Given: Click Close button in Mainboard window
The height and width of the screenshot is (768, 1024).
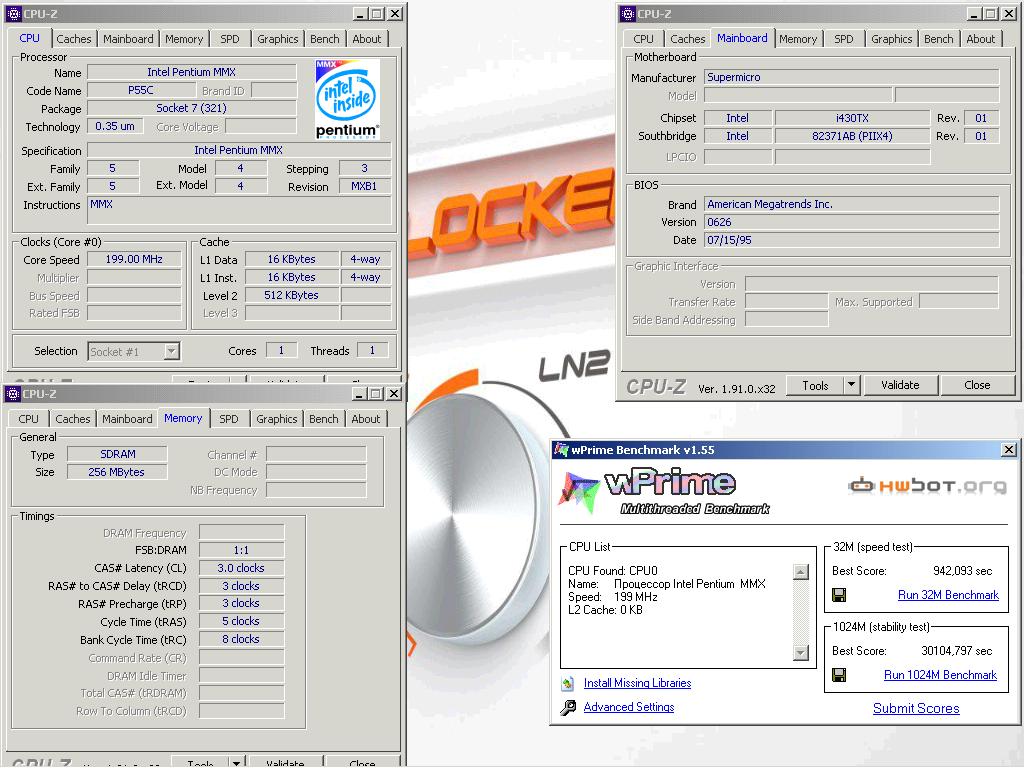Looking at the screenshot, I should pos(977,385).
